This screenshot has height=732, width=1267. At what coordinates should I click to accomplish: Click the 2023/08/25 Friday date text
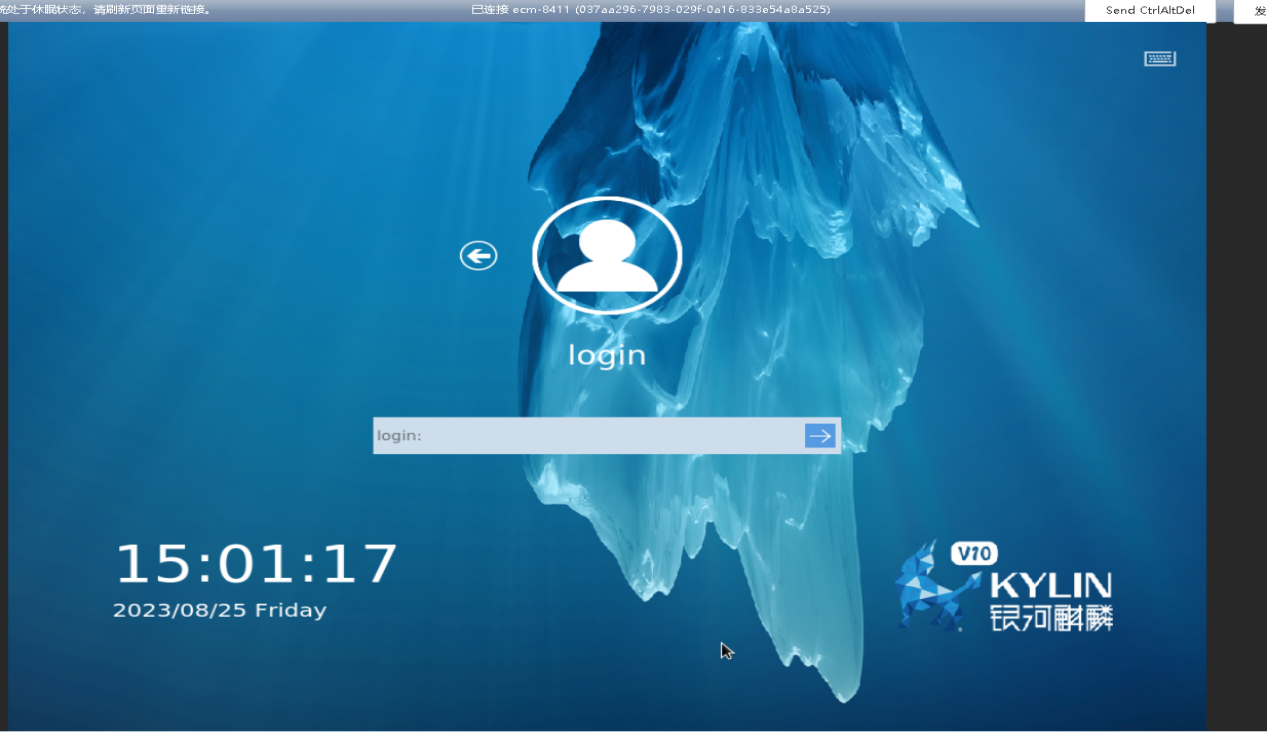[x=220, y=610]
